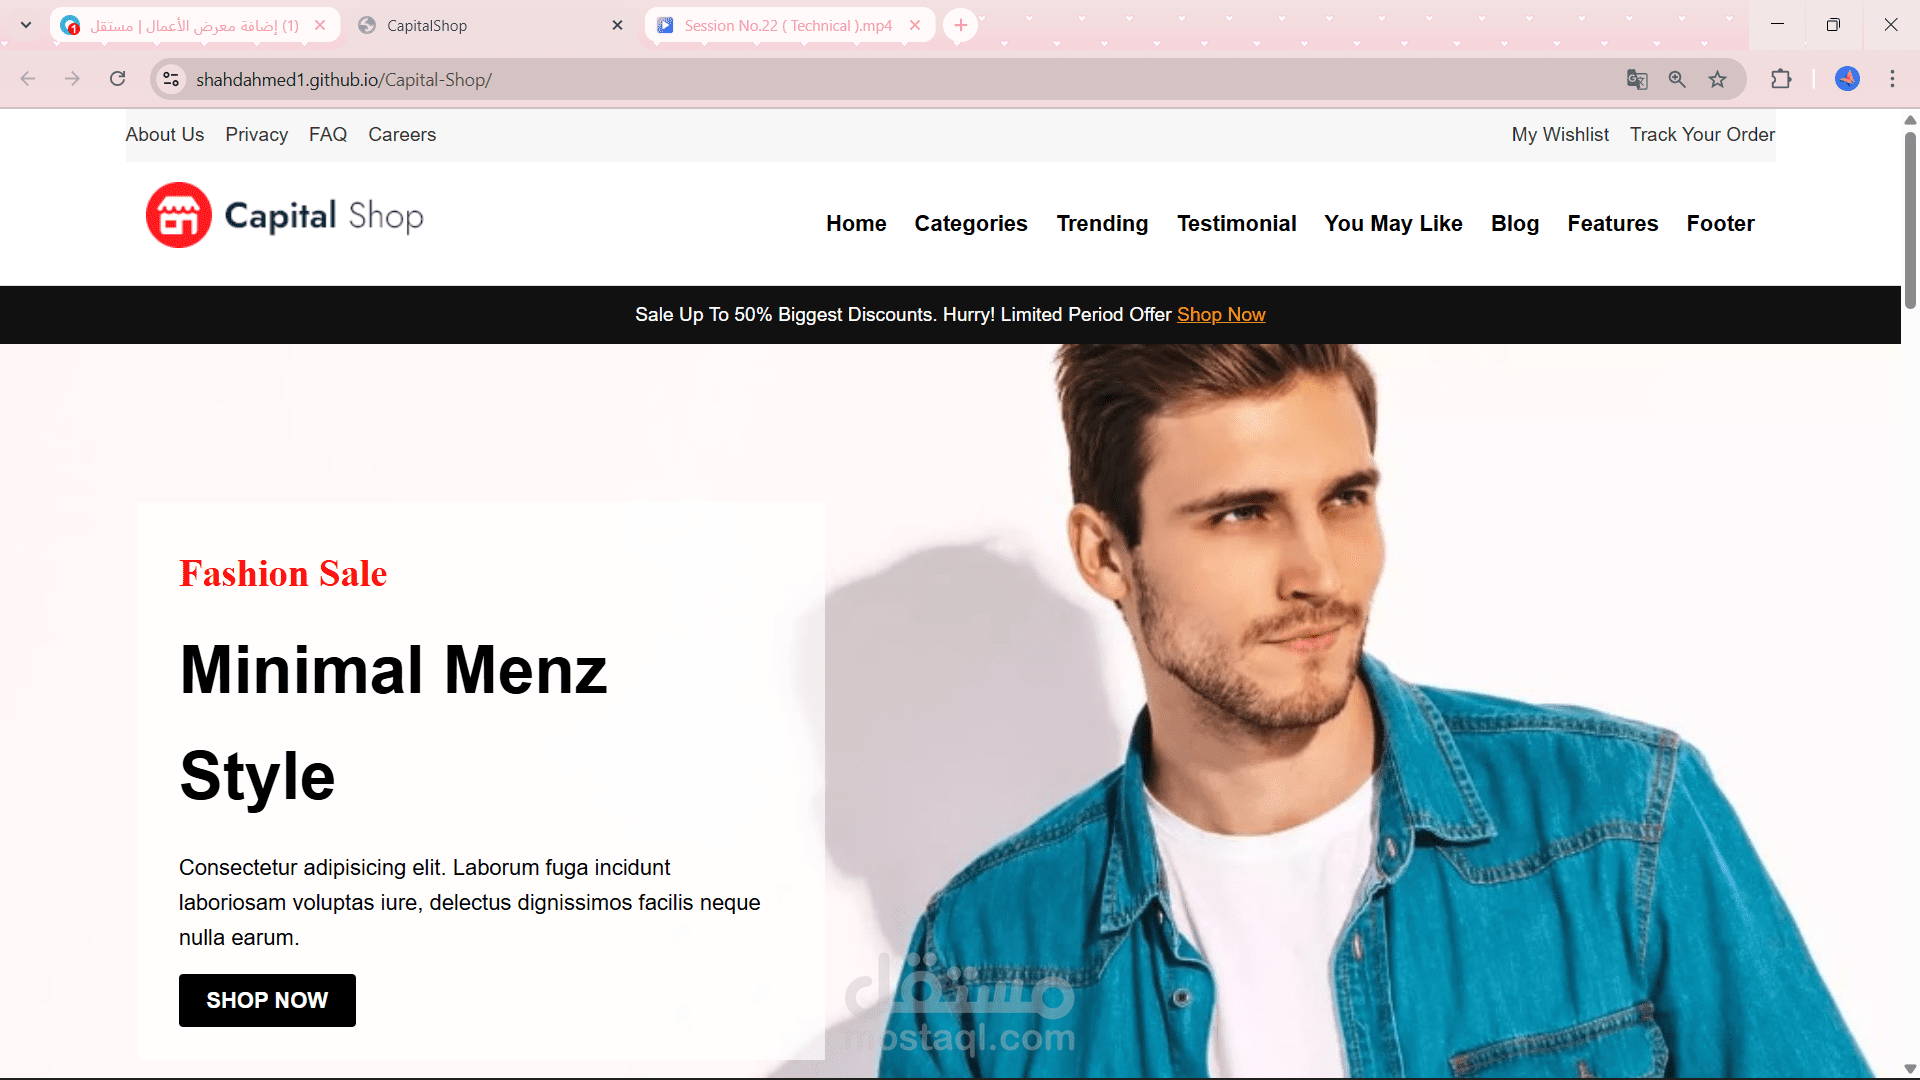The width and height of the screenshot is (1920, 1080).
Task: Open the browser extensions puzzle icon
Action: (1781, 79)
